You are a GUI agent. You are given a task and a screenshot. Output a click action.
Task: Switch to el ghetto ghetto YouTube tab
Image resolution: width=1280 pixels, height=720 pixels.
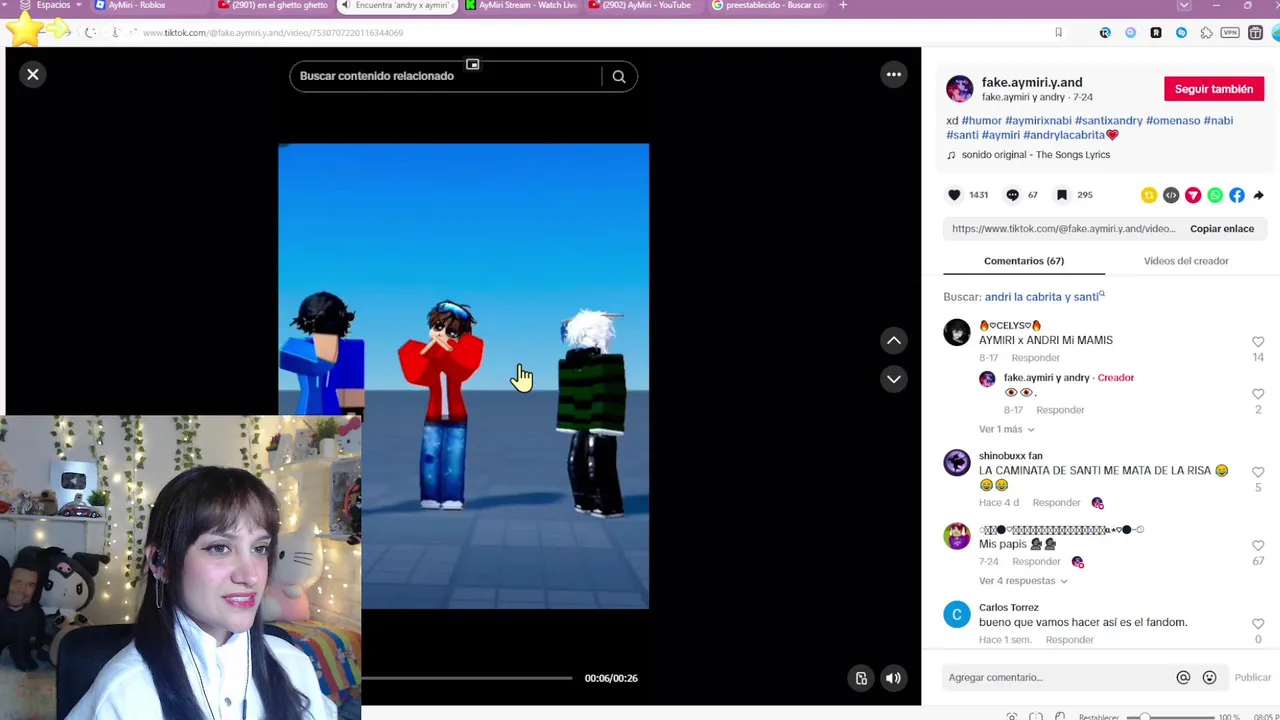(x=273, y=5)
